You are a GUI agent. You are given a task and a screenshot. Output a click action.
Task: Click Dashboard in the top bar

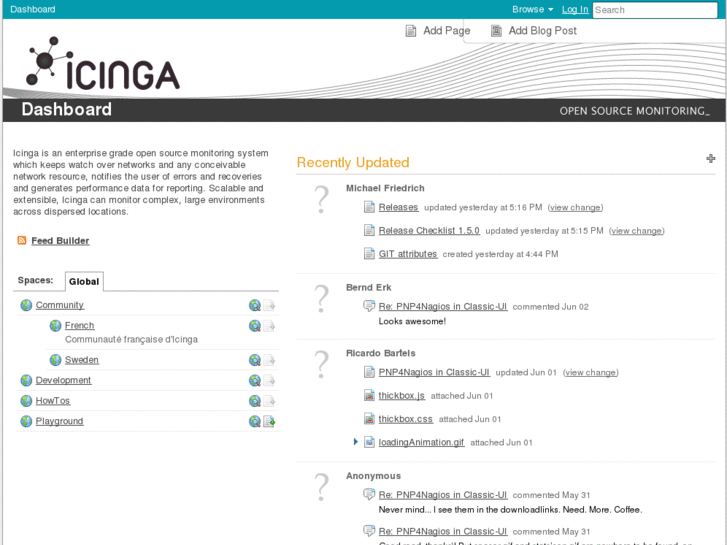point(32,9)
